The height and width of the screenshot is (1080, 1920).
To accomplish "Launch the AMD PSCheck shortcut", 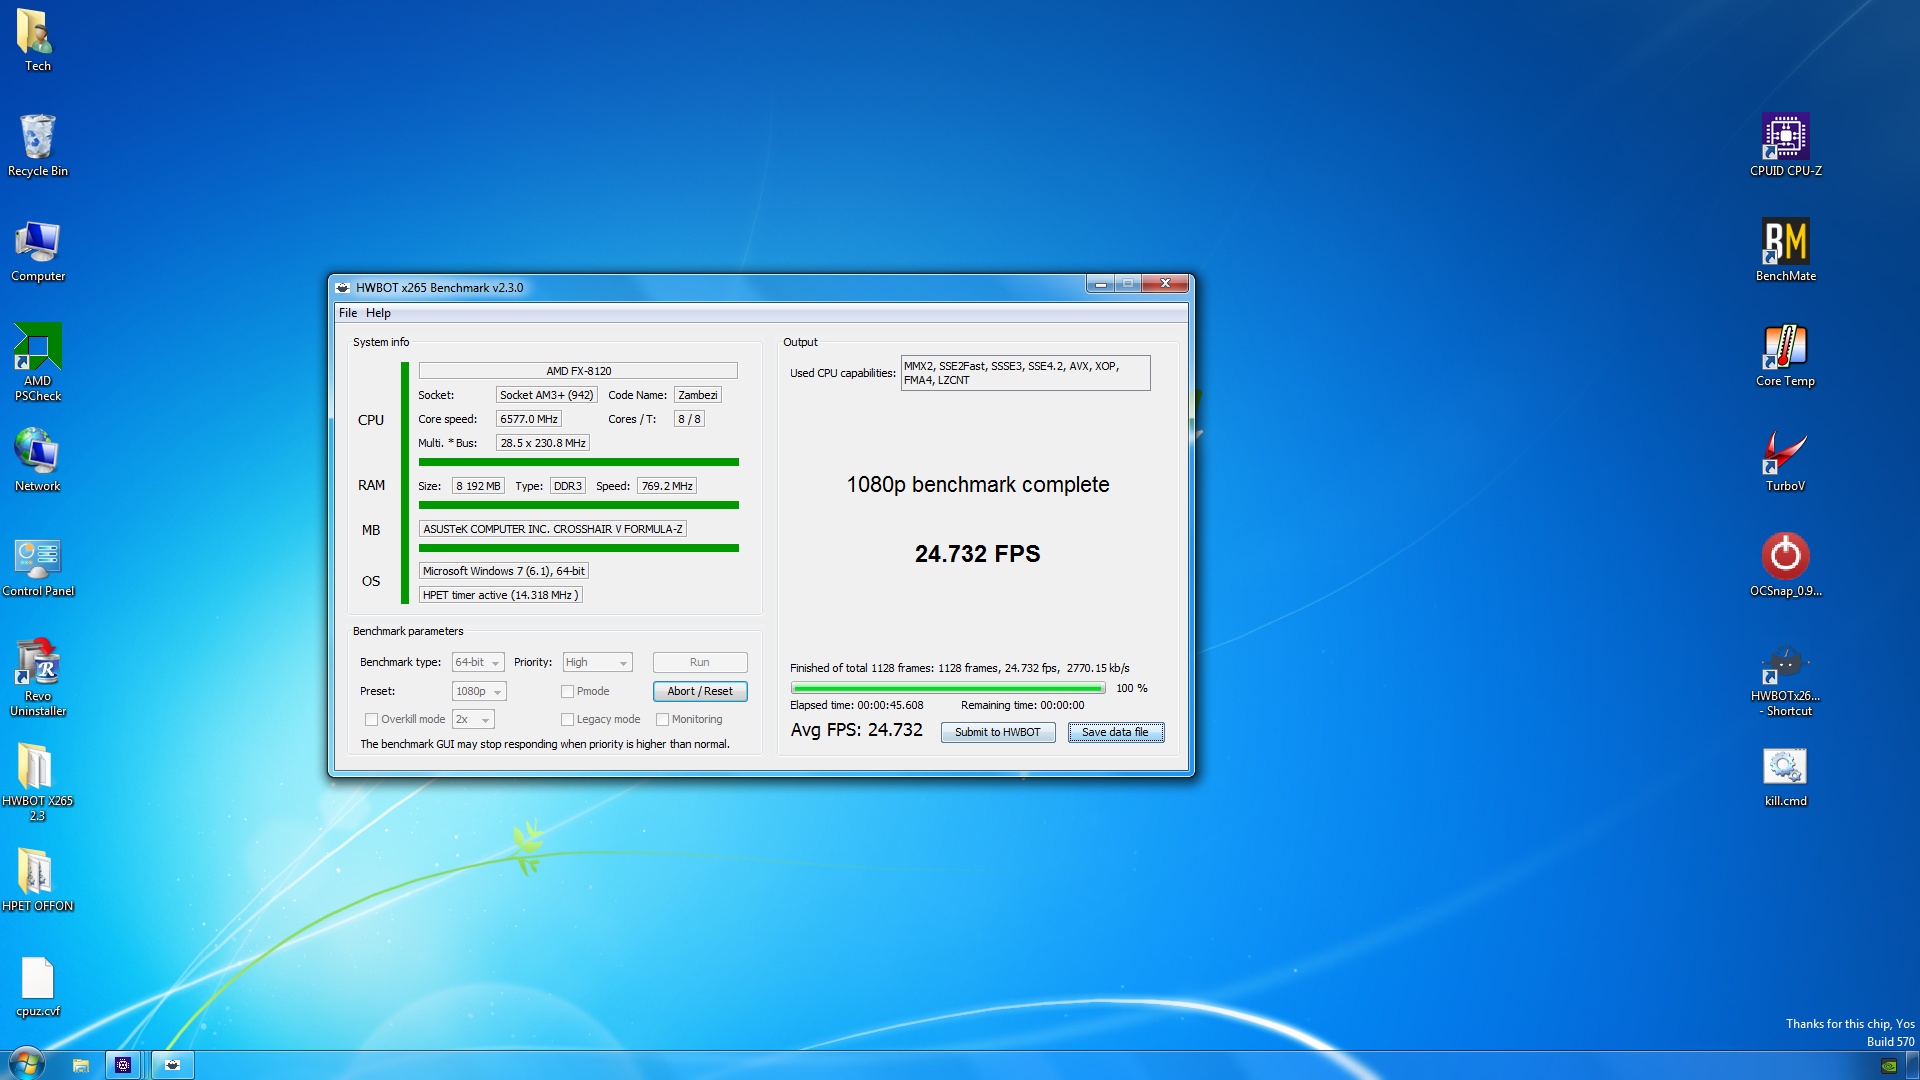I will tap(37, 362).
